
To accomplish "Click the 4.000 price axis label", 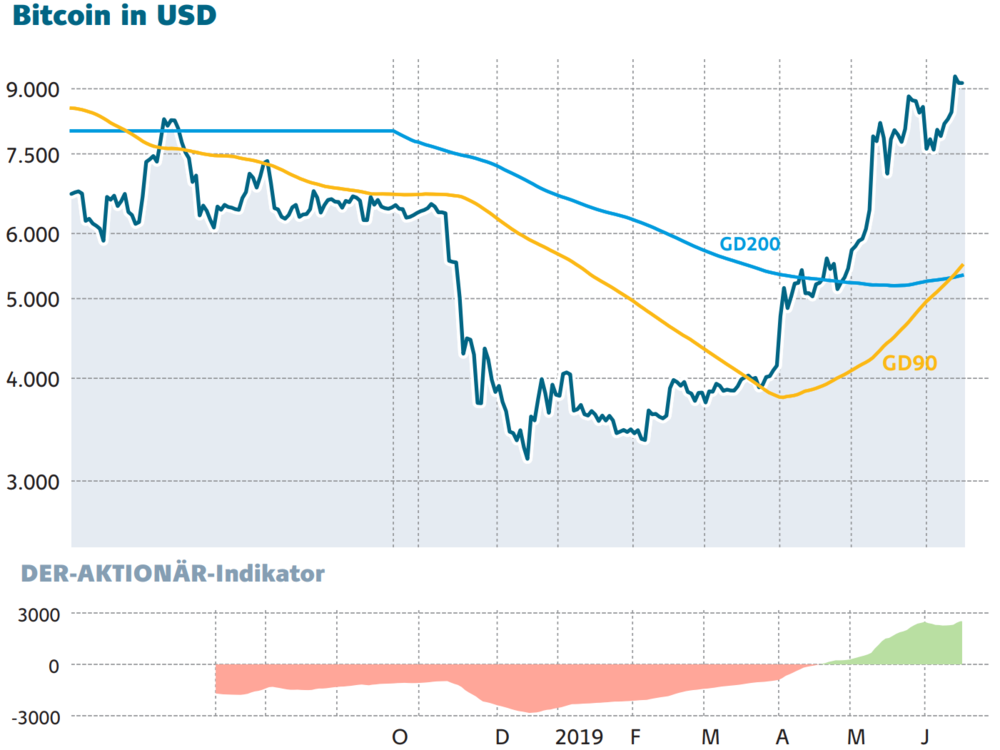I will point(33,379).
